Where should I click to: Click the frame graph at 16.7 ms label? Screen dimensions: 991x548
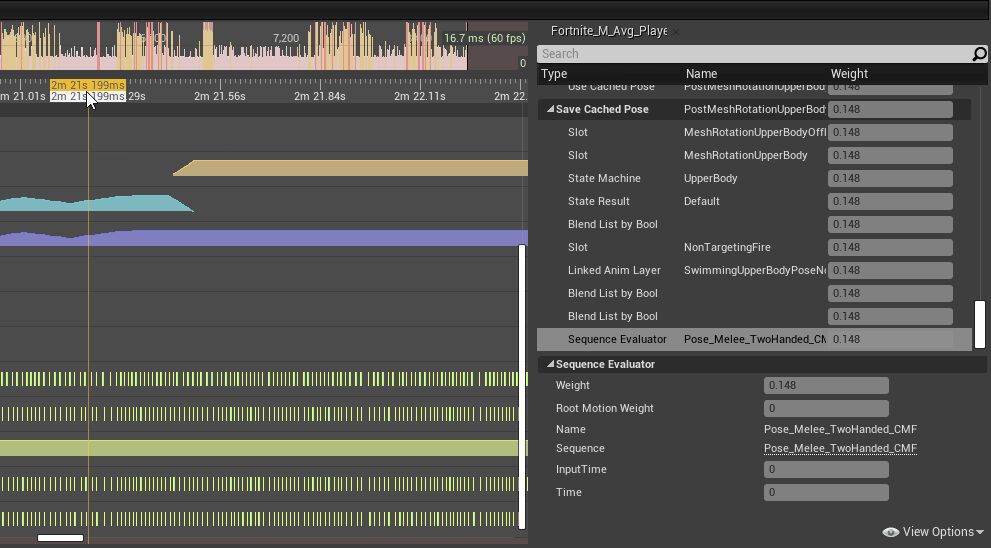484,39
